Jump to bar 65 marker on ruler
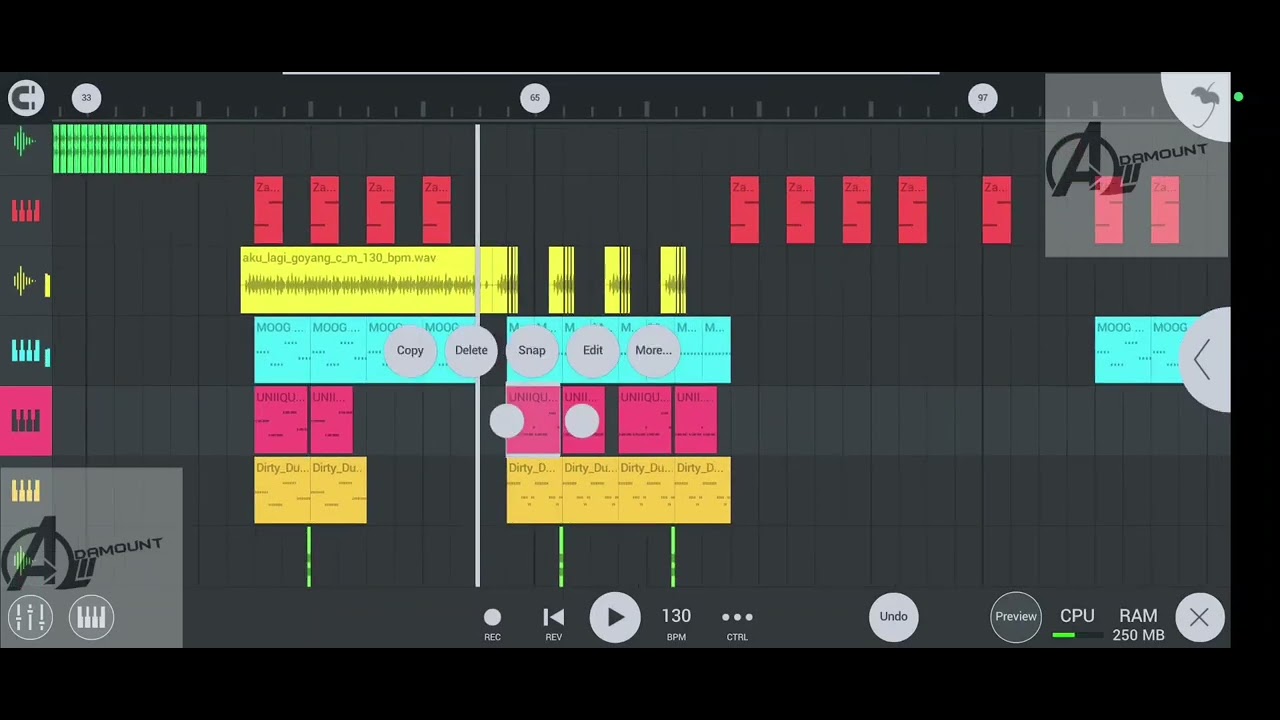This screenshot has width=1280, height=720. [535, 97]
